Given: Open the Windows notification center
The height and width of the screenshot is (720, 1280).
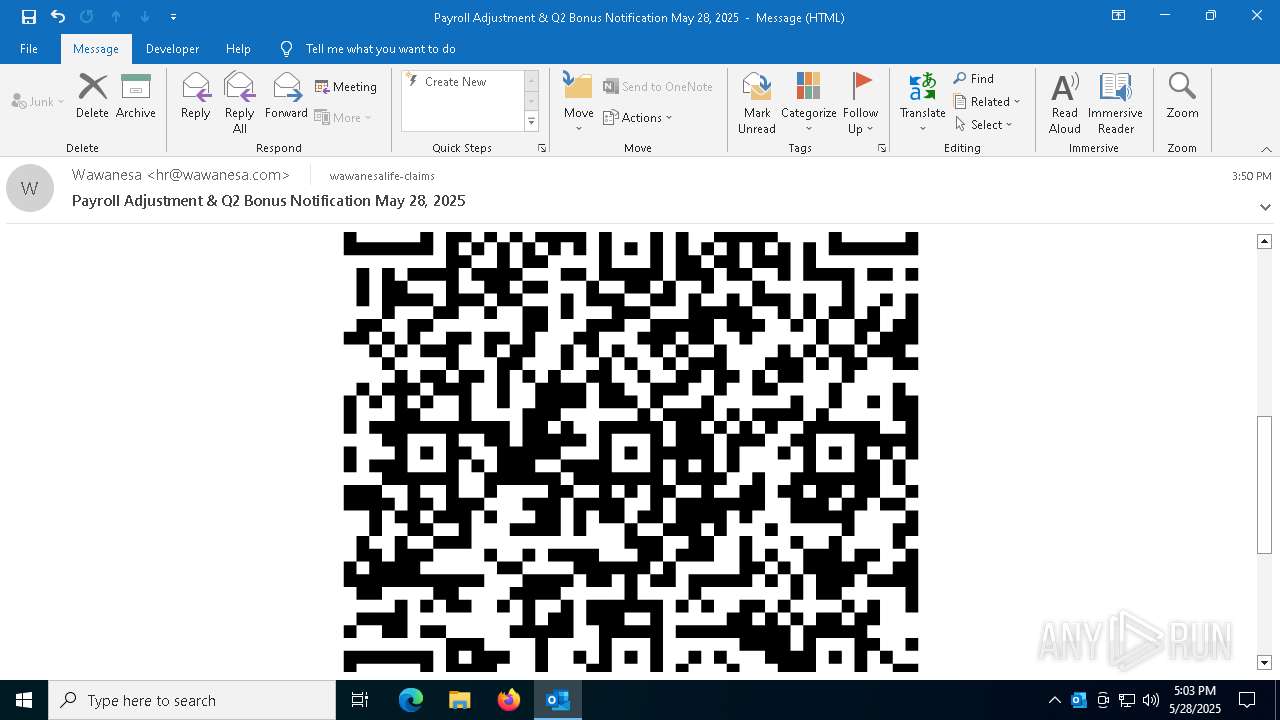Looking at the screenshot, I should click(1247, 700).
